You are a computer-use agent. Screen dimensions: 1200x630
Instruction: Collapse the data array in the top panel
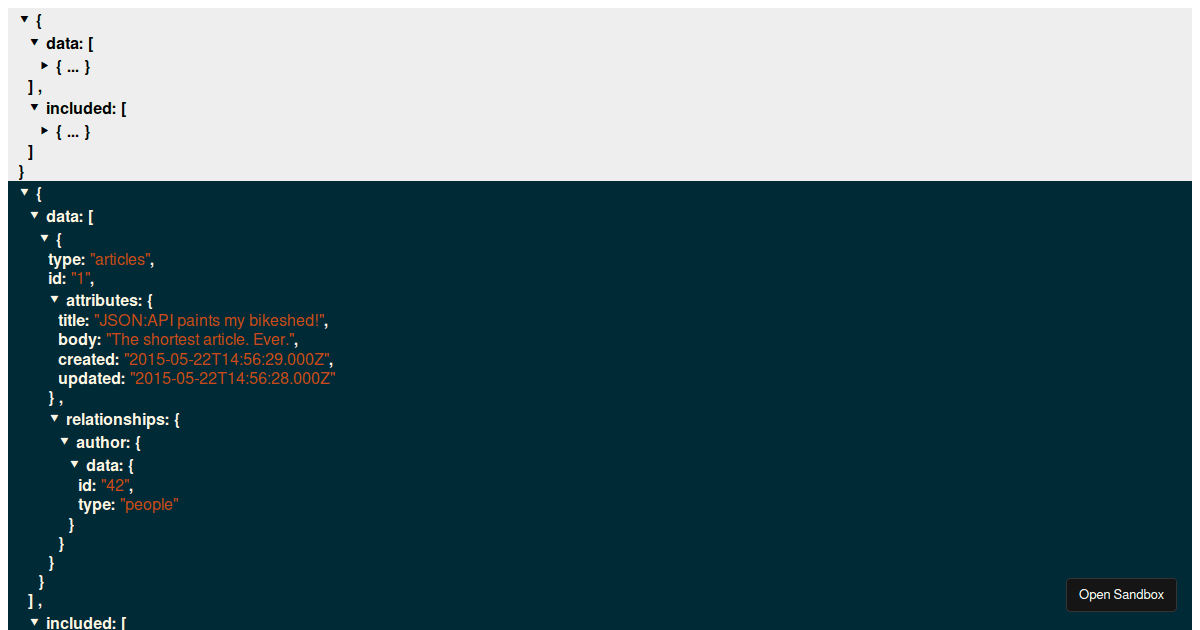pyautogui.click(x=34, y=43)
